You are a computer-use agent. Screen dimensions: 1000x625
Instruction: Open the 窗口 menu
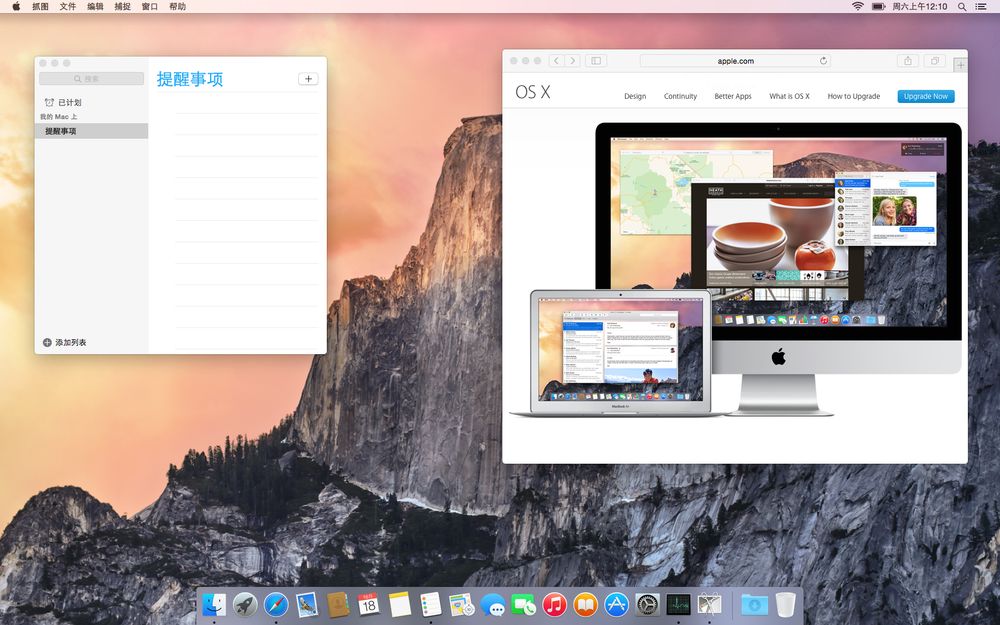pos(150,6)
